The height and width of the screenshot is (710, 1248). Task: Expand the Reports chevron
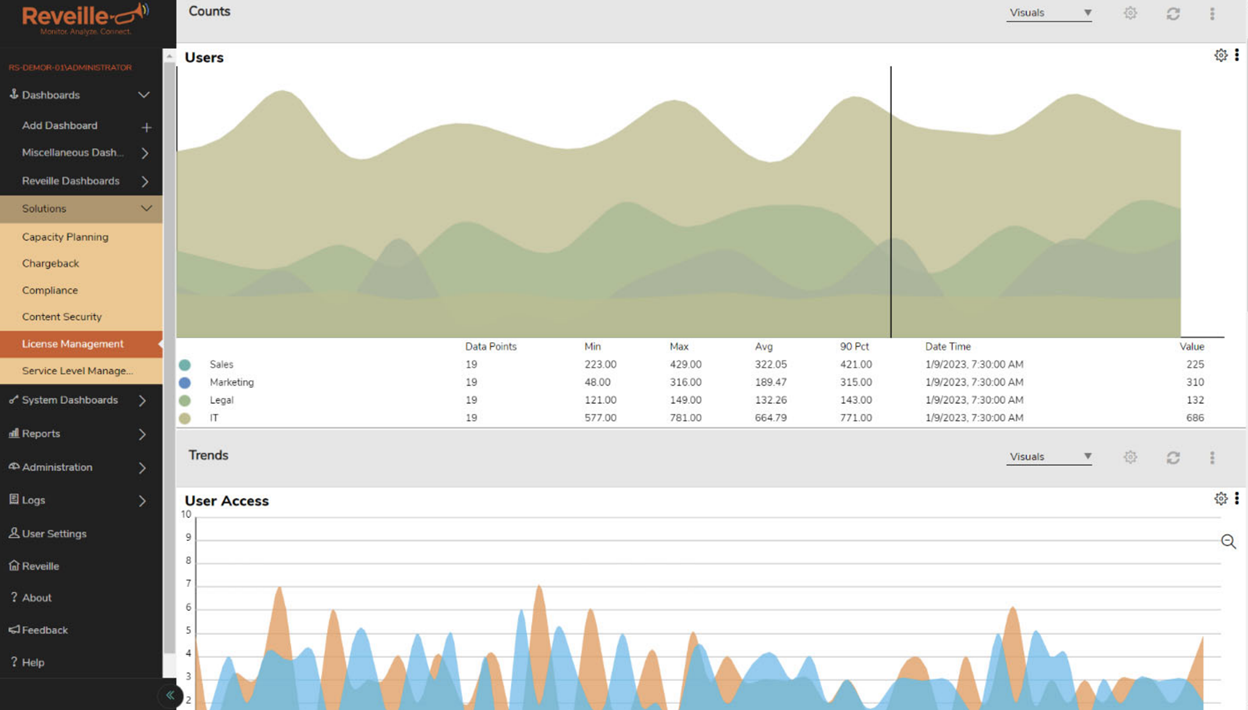[142, 434]
